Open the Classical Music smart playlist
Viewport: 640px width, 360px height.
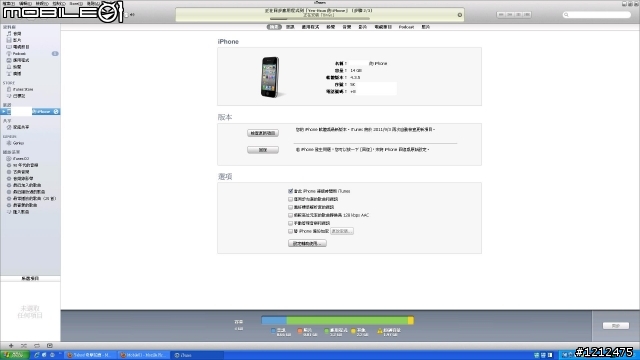(x=20, y=172)
